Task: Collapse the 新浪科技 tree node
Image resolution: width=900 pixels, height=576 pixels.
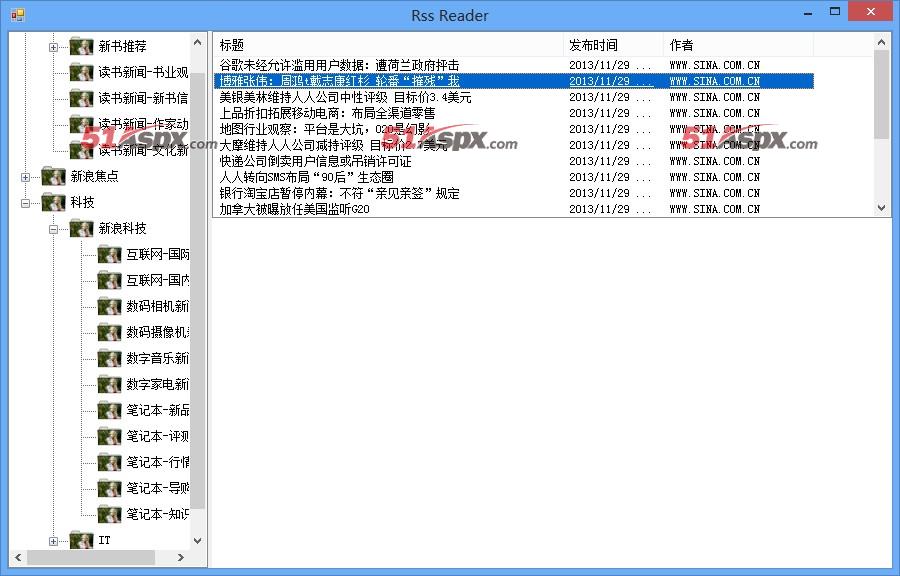Action: 53,229
